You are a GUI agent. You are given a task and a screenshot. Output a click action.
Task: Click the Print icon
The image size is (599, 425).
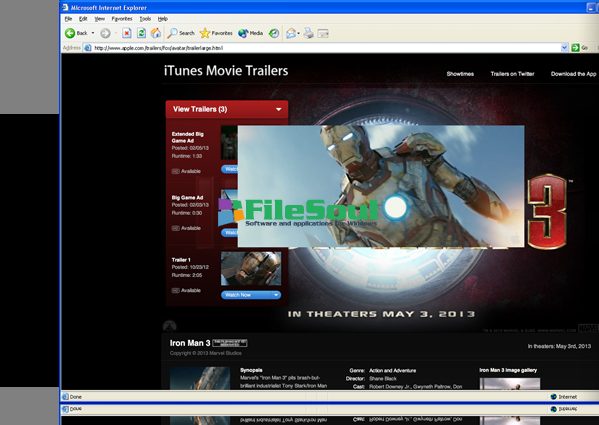coord(309,34)
